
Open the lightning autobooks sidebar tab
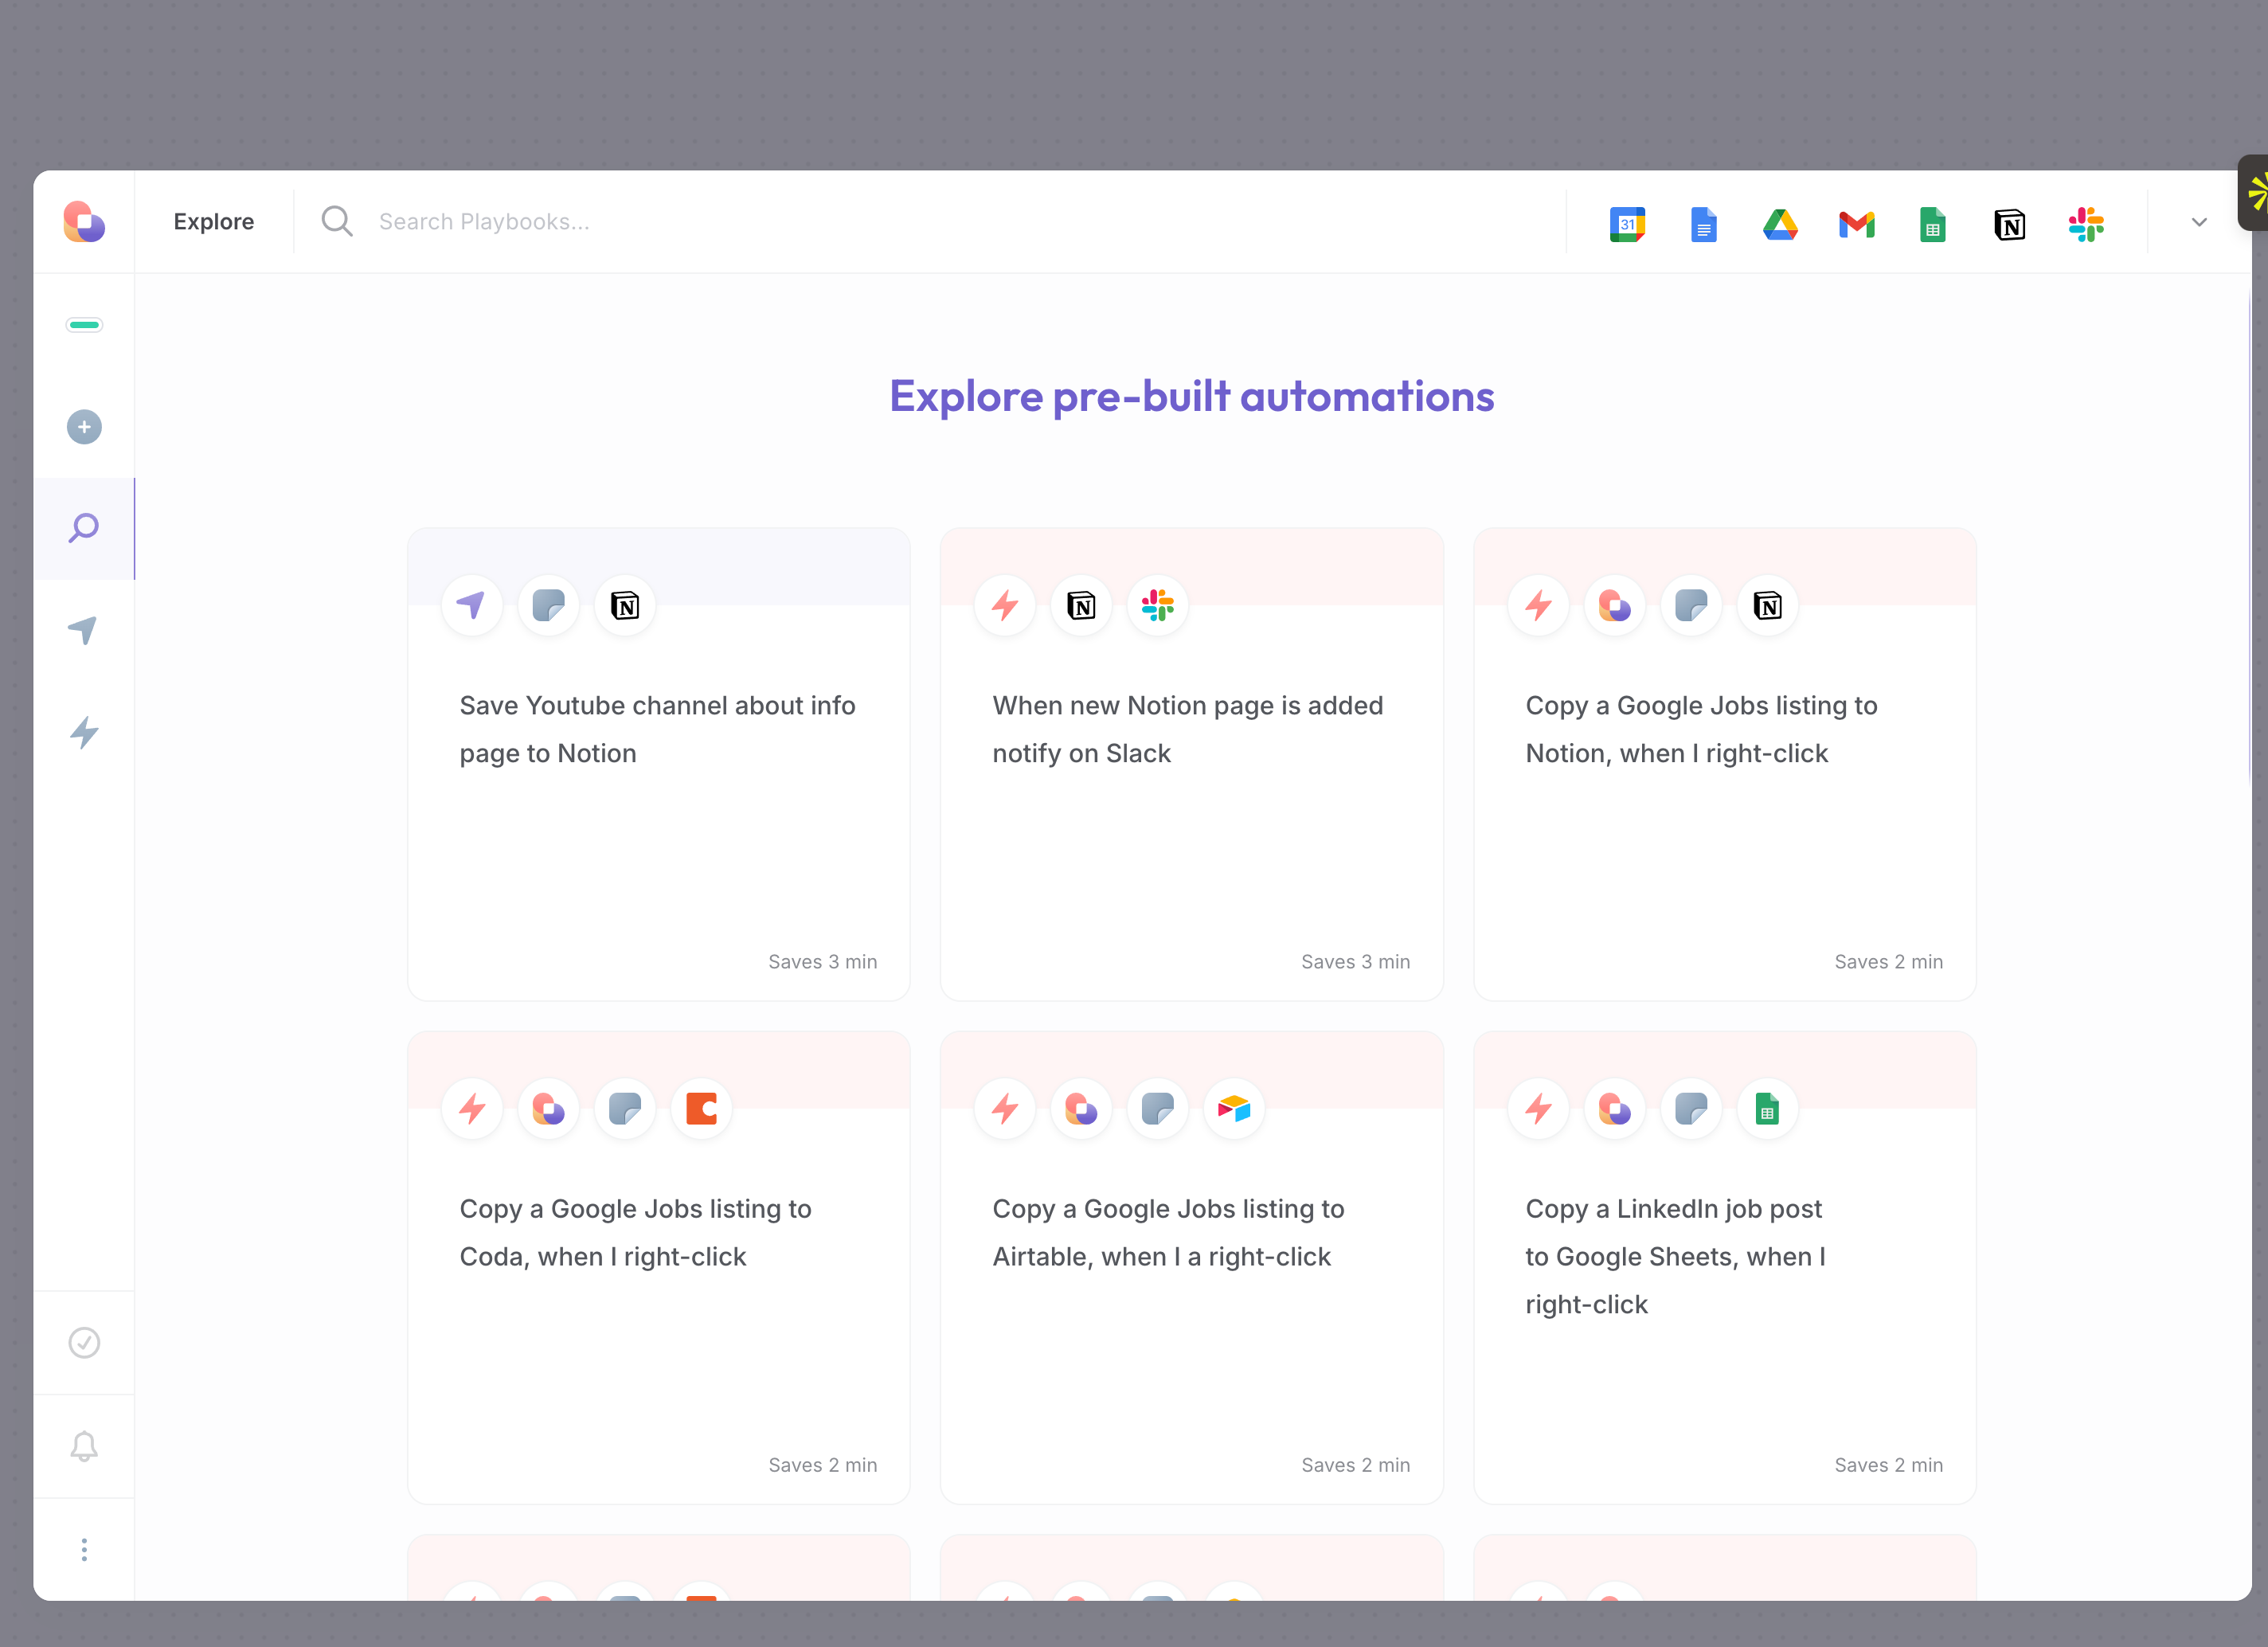(84, 732)
